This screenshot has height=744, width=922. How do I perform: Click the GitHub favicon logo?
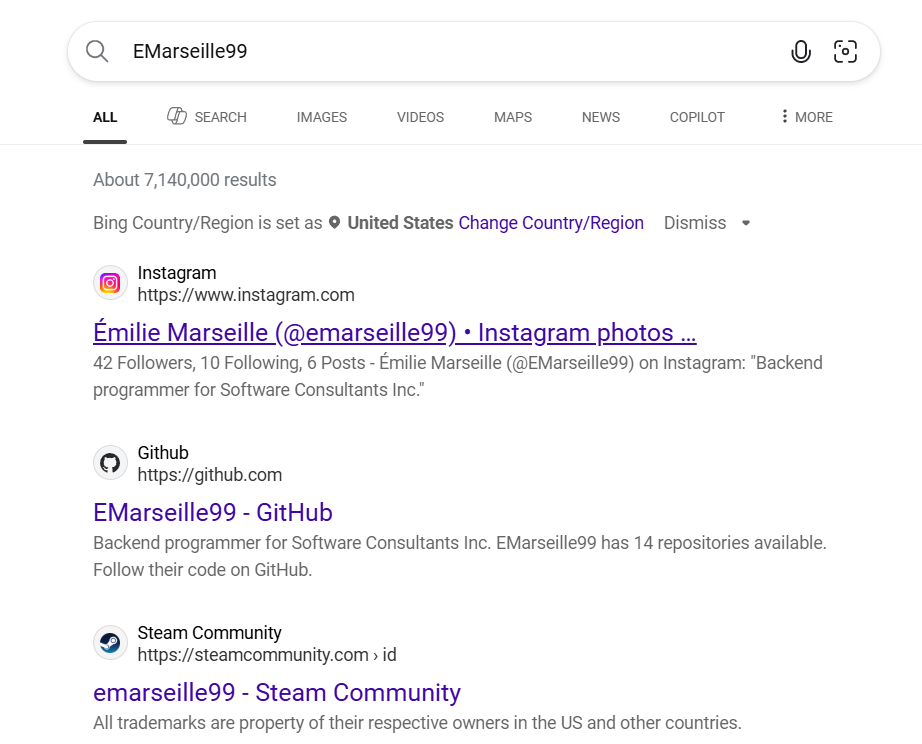point(110,463)
